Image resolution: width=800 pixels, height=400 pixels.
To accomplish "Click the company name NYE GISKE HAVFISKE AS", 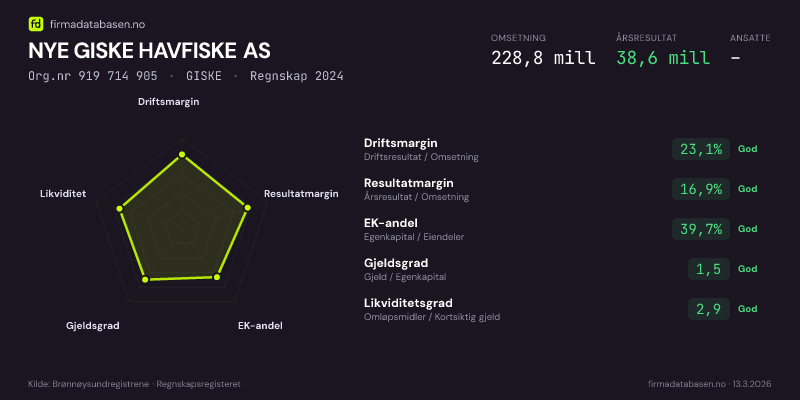I will [149, 50].
